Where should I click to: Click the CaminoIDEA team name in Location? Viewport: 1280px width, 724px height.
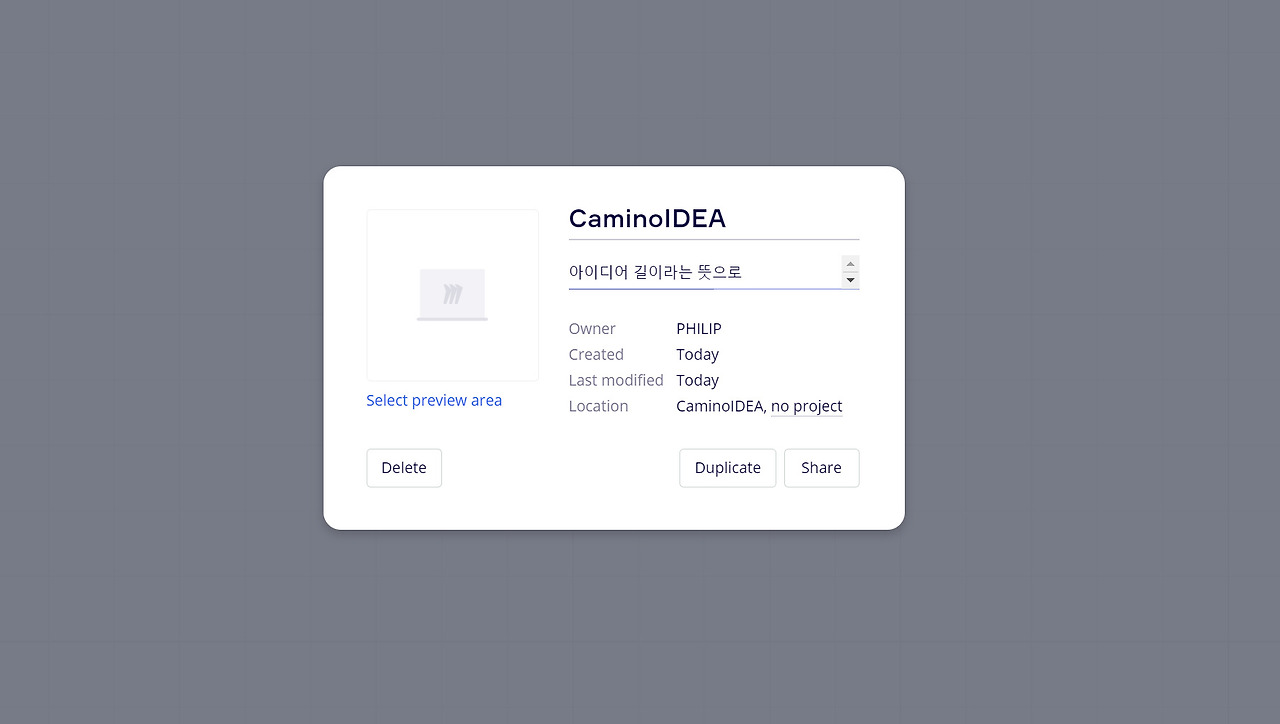click(x=720, y=406)
